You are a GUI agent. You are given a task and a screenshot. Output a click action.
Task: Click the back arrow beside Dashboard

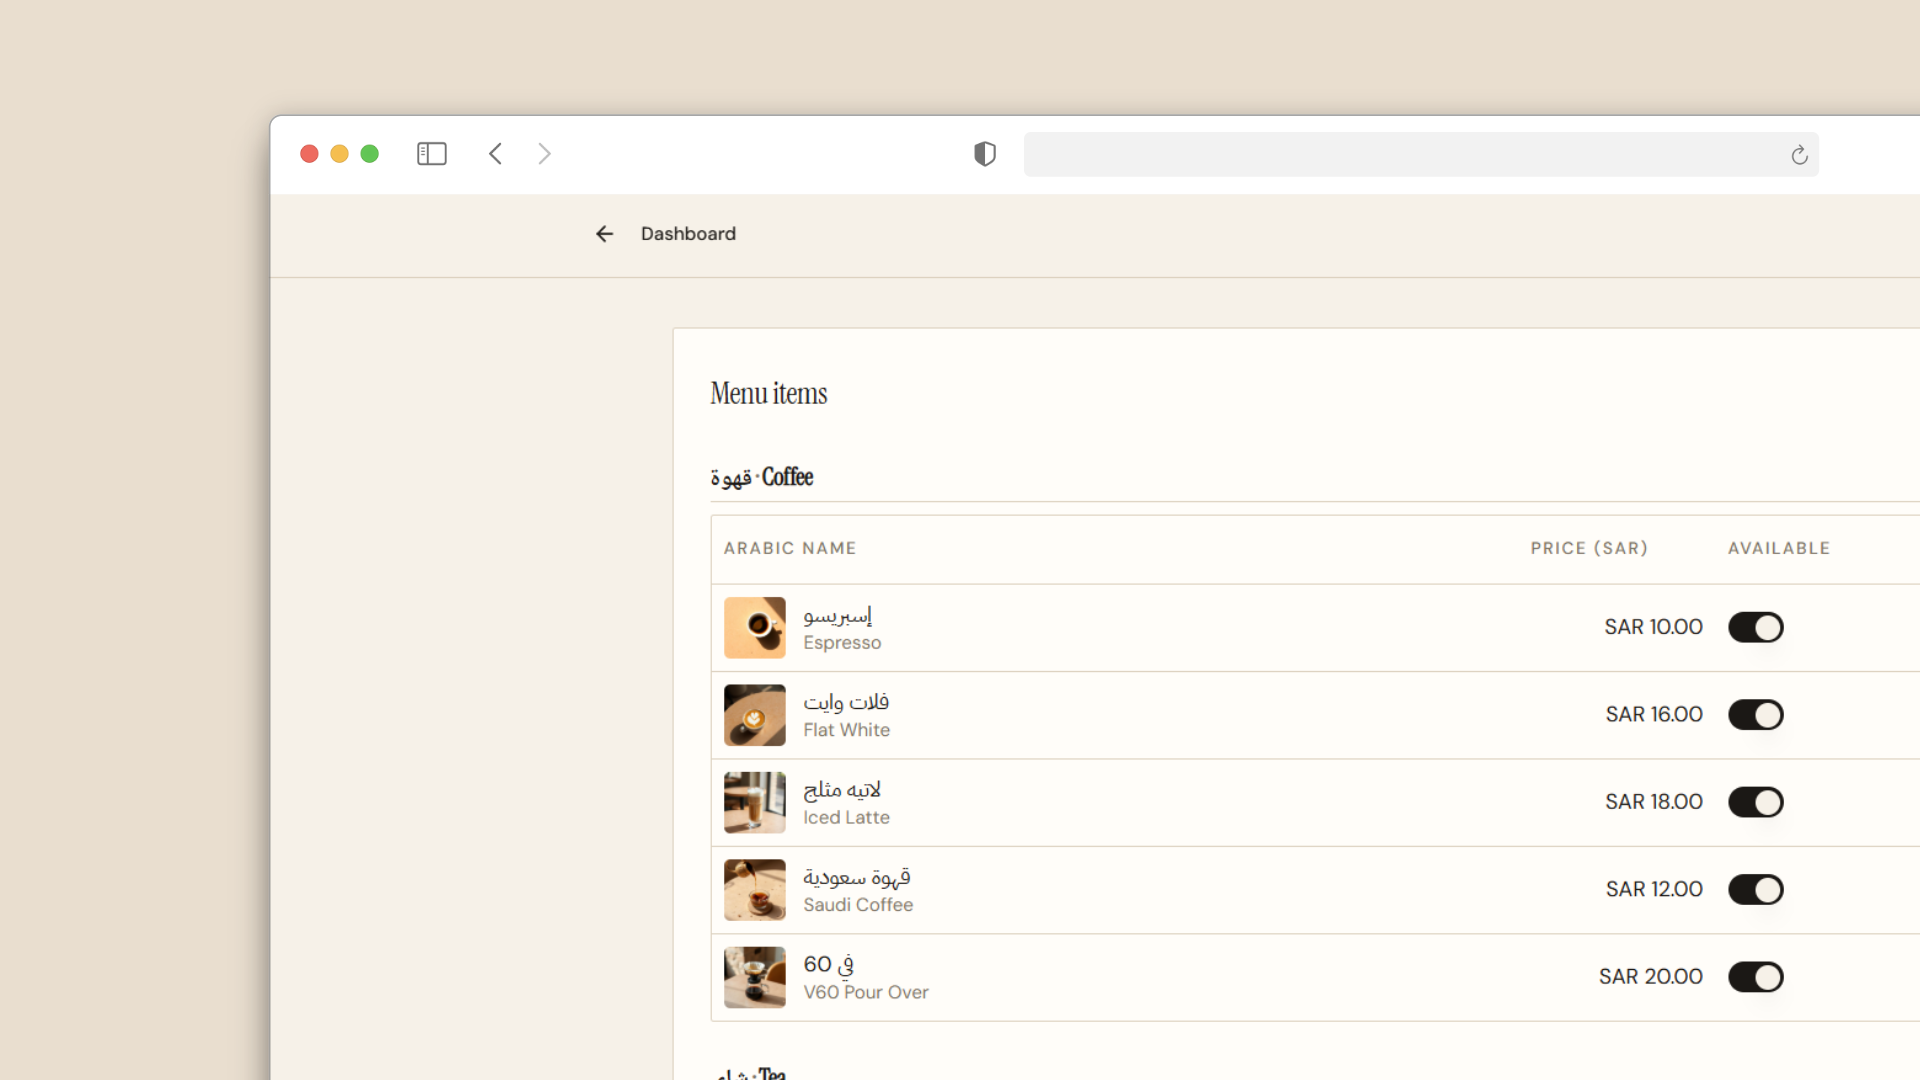604,234
